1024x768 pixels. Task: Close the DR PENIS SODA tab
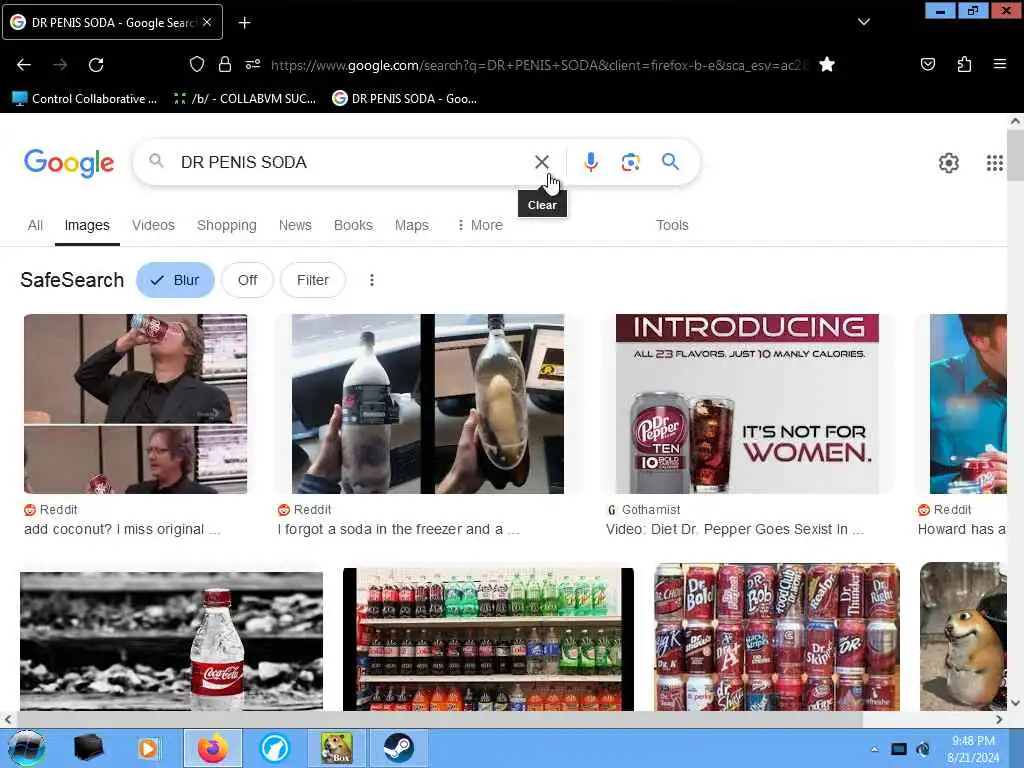(x=207, y=22)
